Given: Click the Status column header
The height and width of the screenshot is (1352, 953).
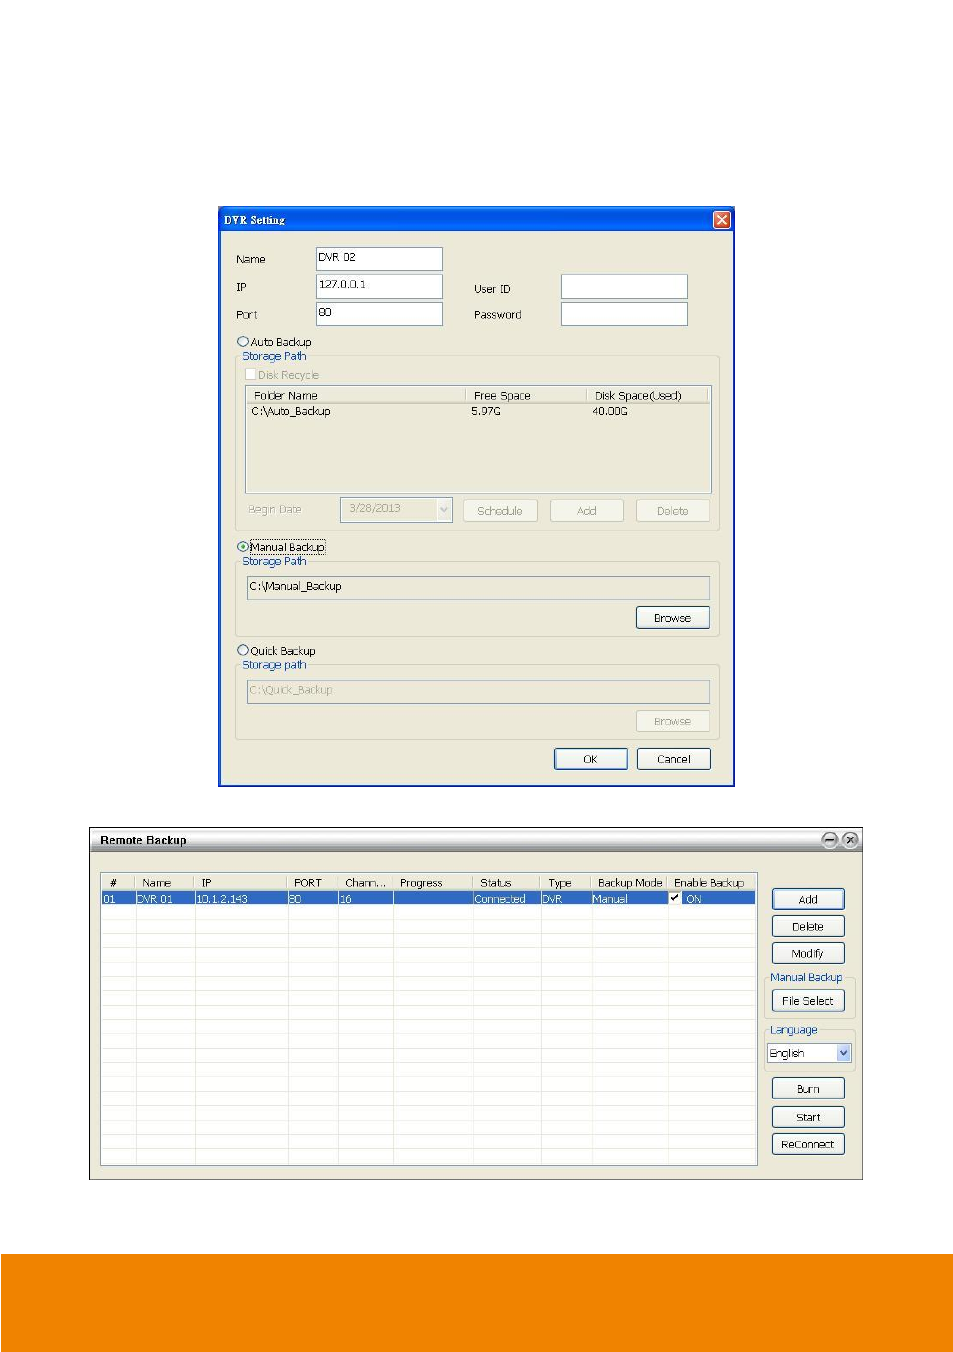Looking at the screenshot, I should pos(507,883).
